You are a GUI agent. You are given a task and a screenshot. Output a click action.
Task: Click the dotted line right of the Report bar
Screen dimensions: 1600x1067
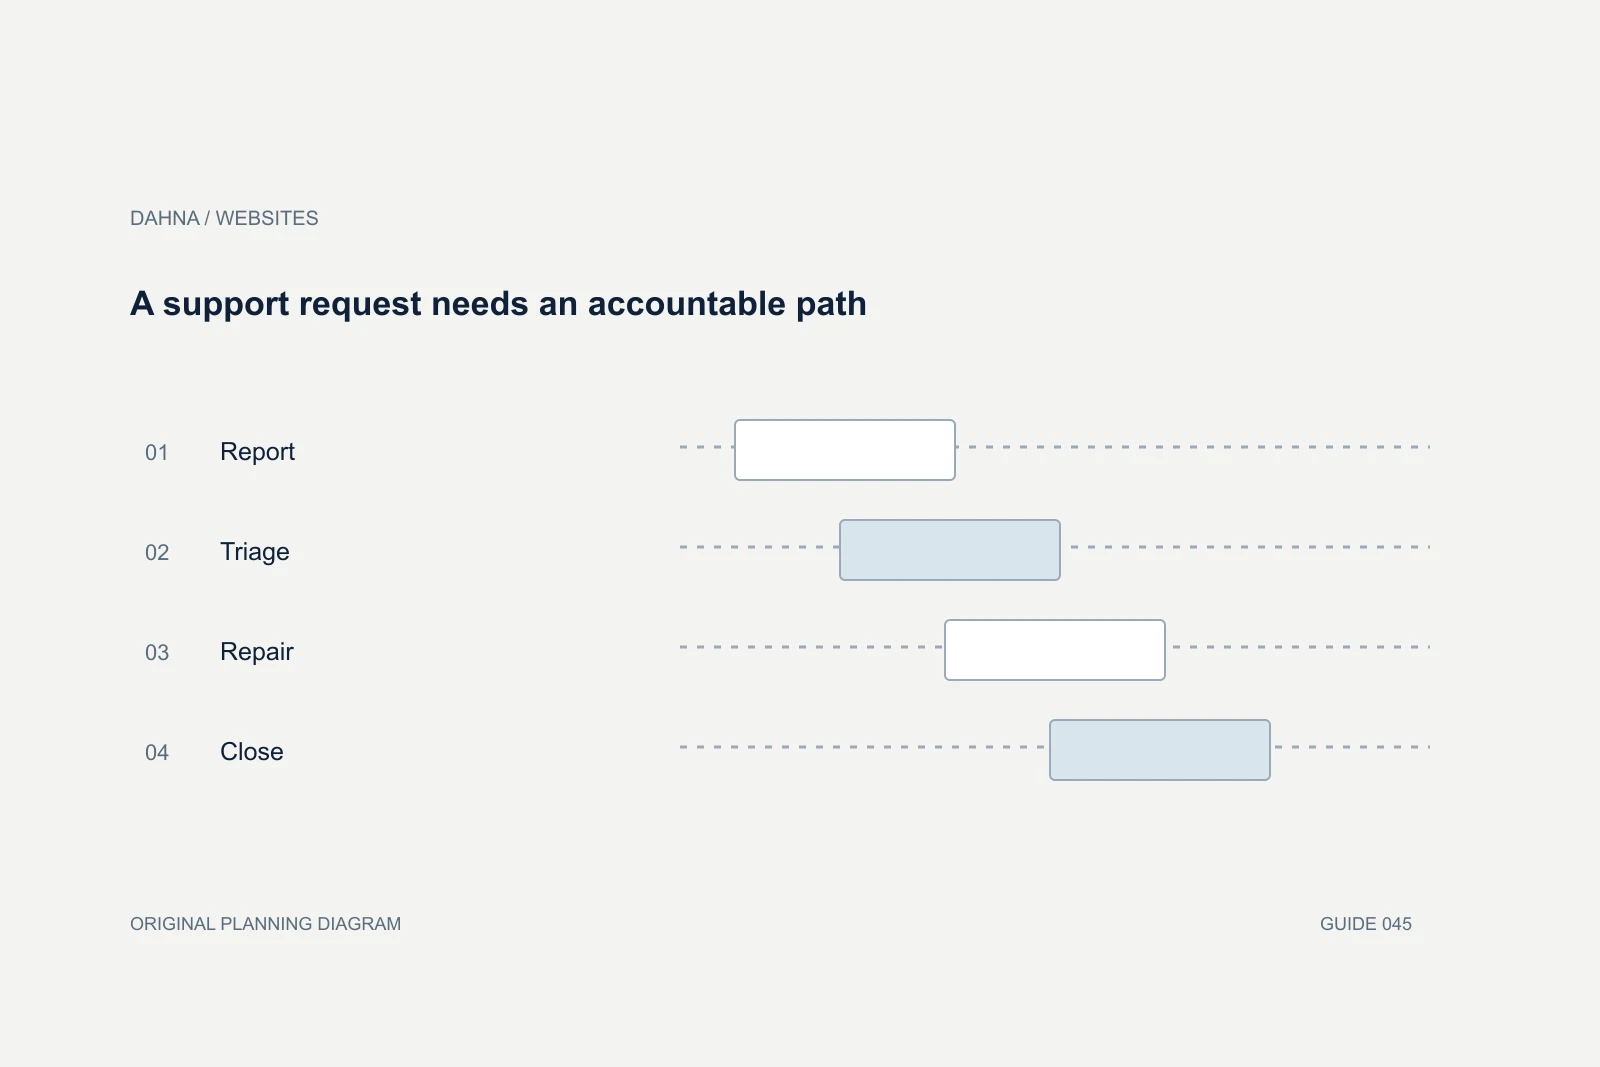1193,447
